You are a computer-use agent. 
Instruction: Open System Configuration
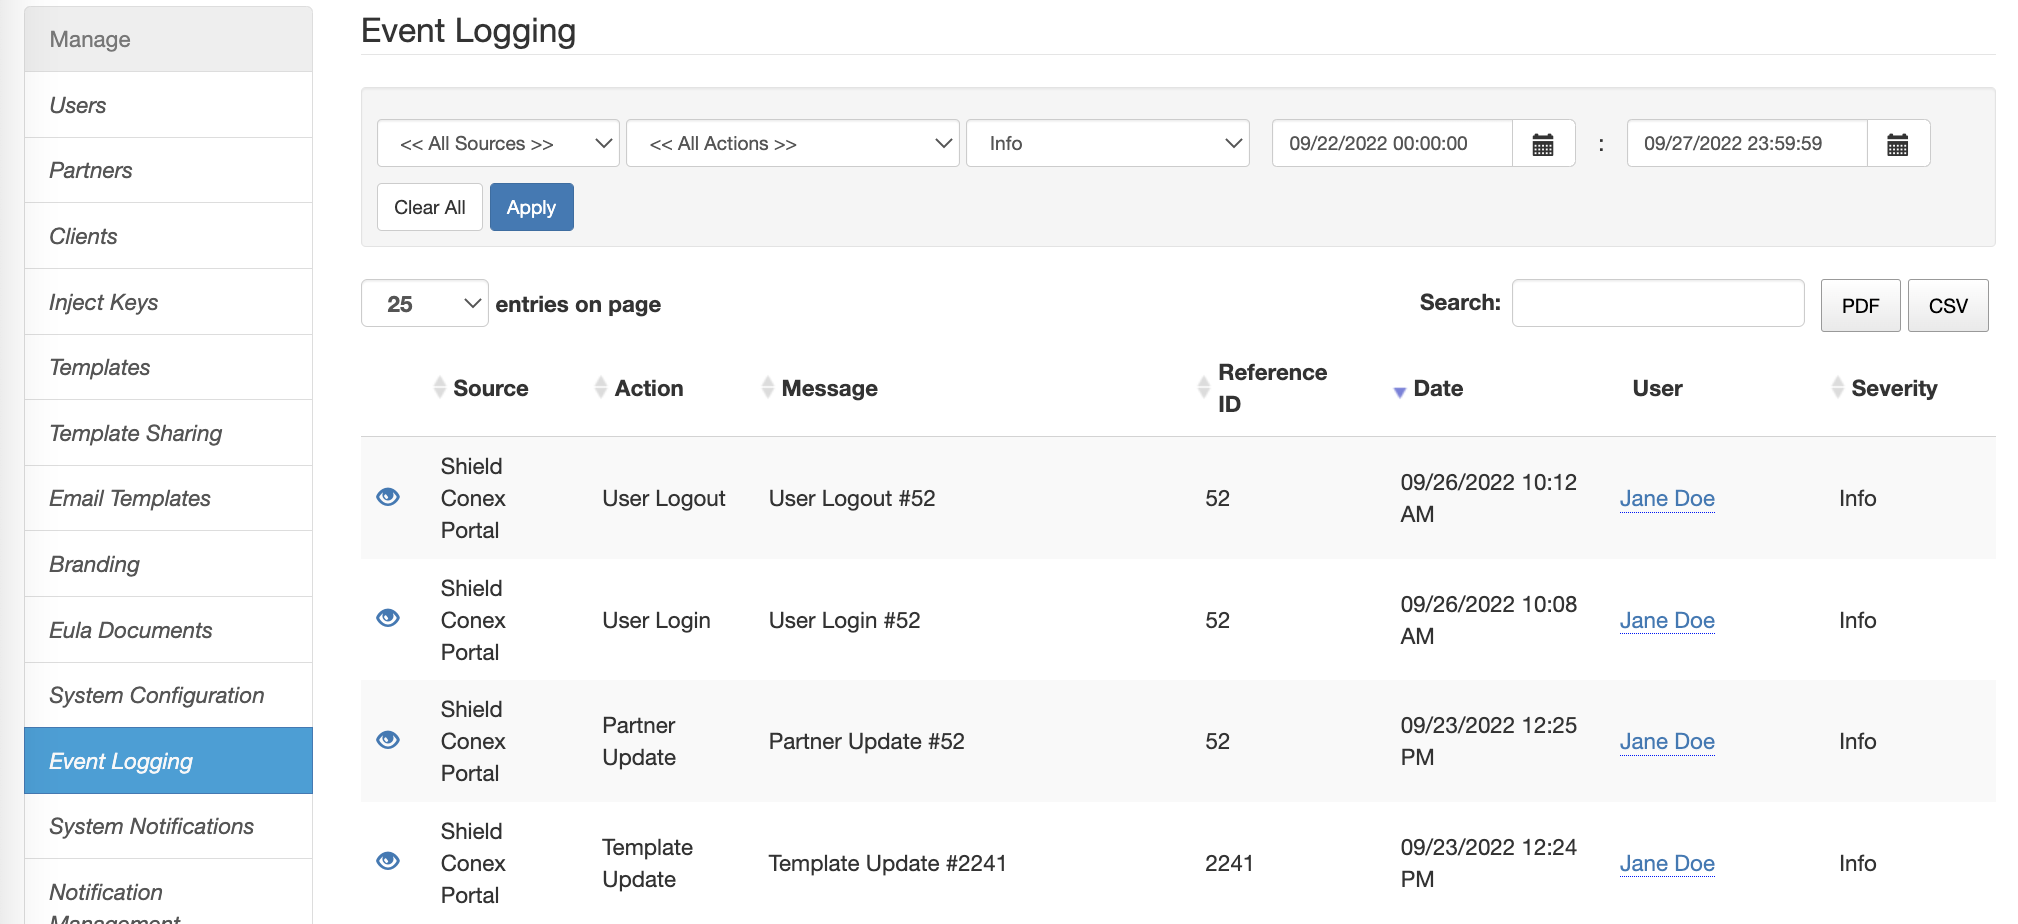(x=168, y=695)
